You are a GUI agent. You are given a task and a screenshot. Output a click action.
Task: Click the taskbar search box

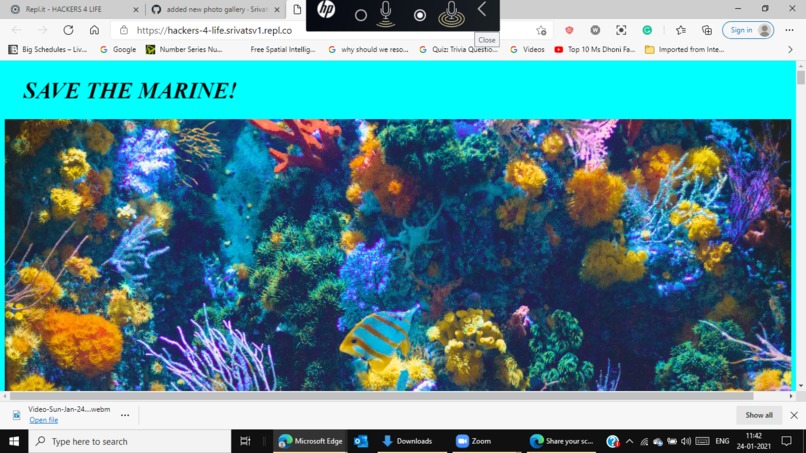(130, 441)
